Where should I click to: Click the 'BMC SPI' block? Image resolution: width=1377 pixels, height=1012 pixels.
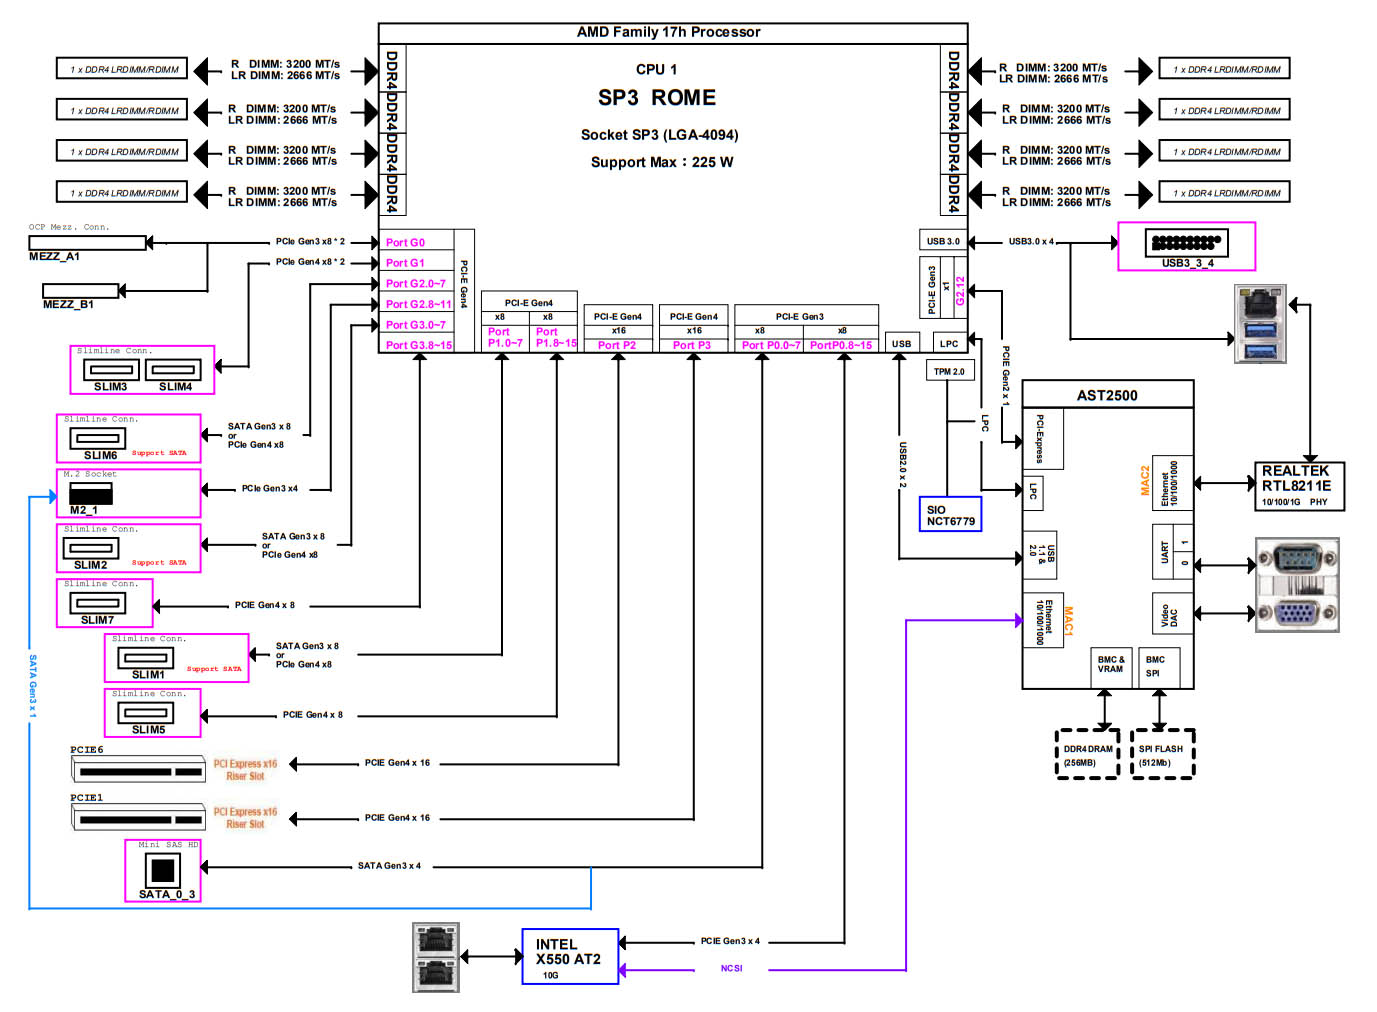tap(1158, 667)
